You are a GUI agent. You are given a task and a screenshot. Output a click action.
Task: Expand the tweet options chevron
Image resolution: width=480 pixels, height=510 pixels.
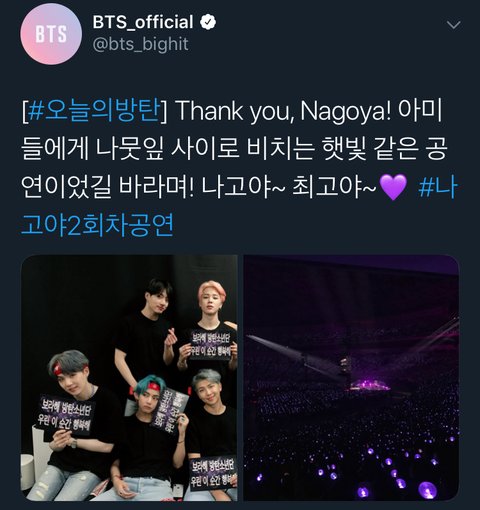coord(453,25)
